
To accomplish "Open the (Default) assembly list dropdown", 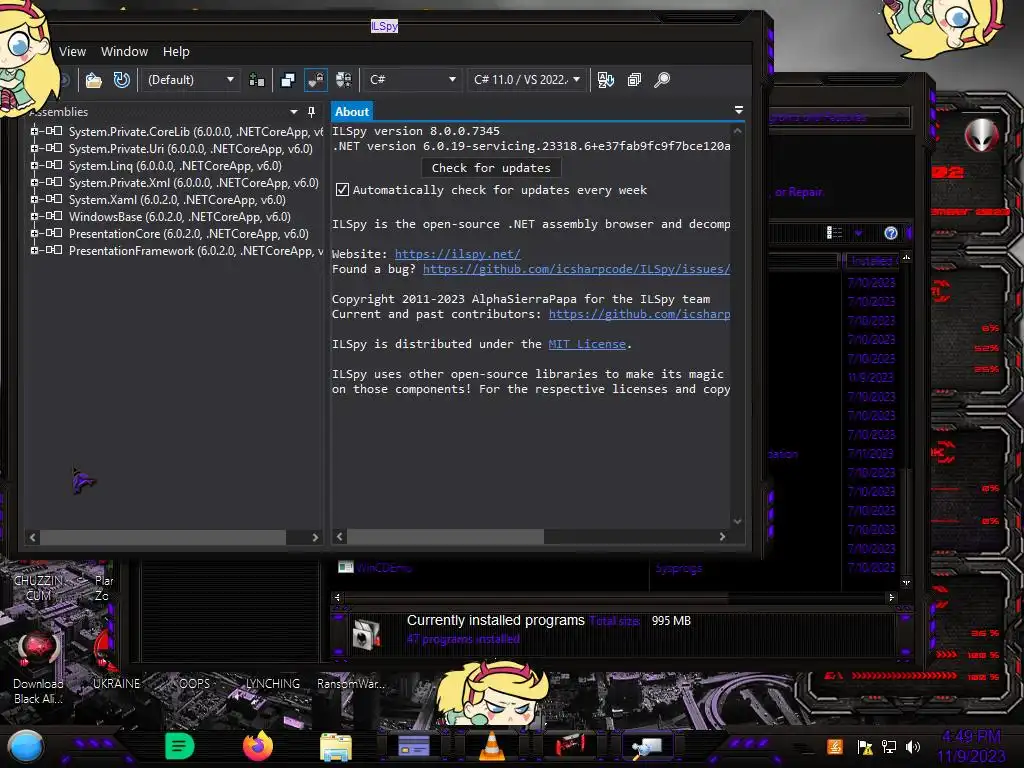I will pos(190,80).
